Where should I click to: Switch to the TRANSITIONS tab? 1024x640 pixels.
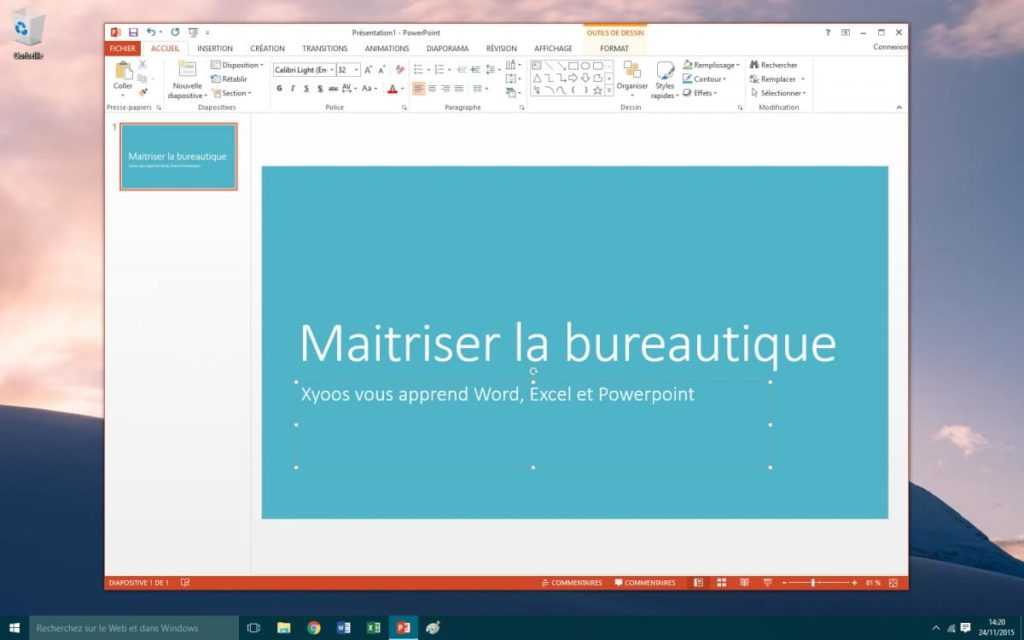pyautogui.click(x=325, y=48)
